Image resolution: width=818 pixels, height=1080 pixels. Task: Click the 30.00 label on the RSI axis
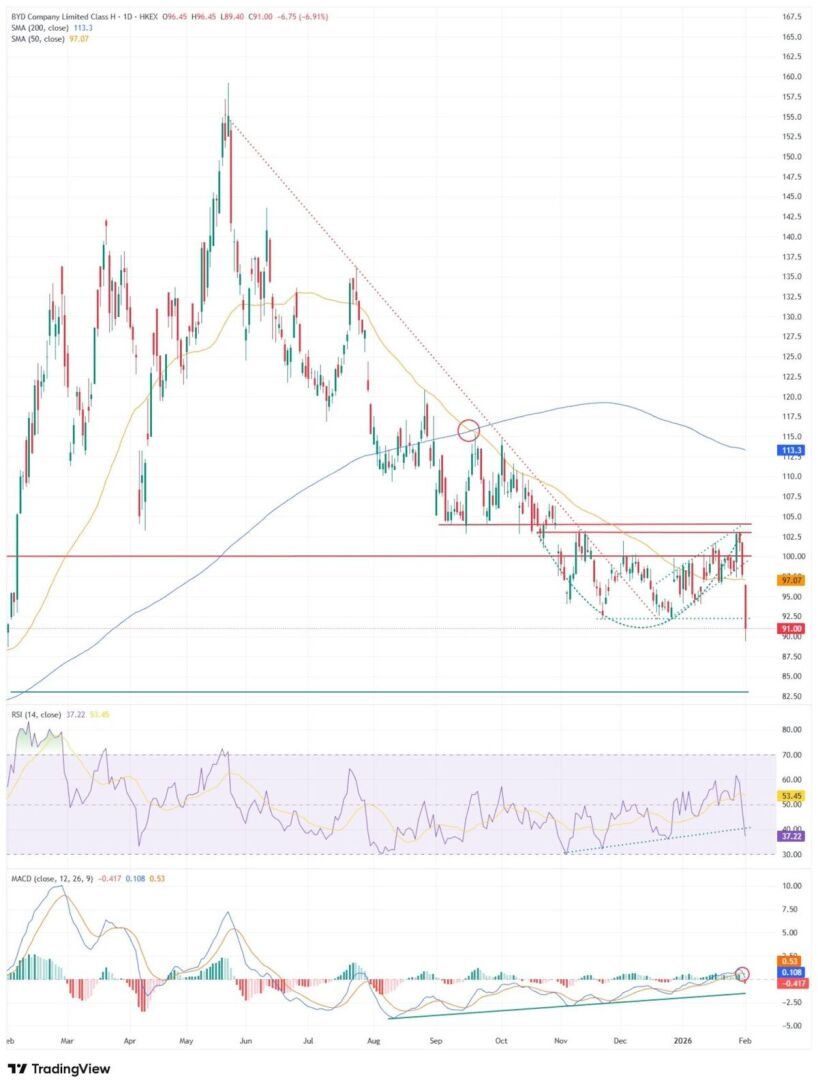click(x=794, y=855)
